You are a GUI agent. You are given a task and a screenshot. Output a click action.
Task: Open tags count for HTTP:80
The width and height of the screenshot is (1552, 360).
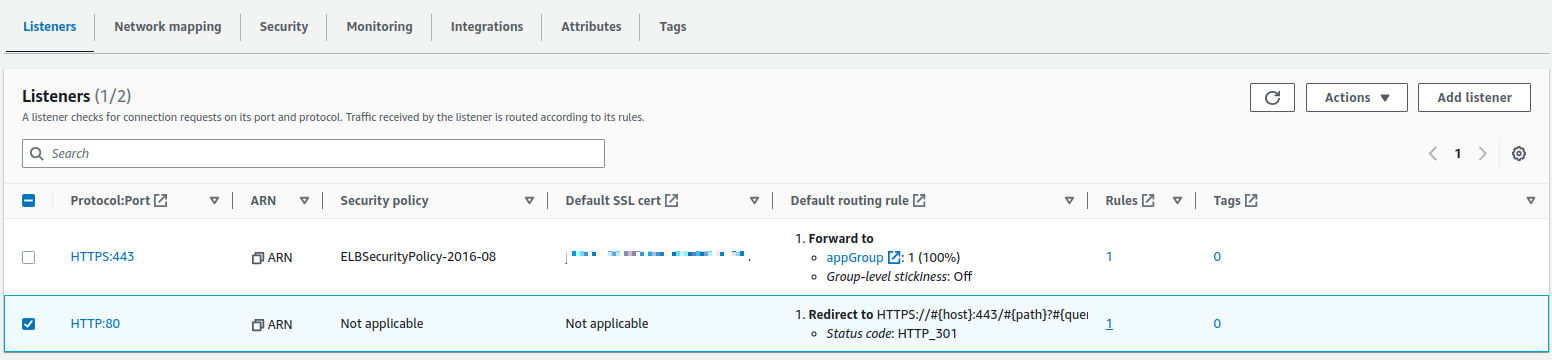click(x=1217, y=324)
